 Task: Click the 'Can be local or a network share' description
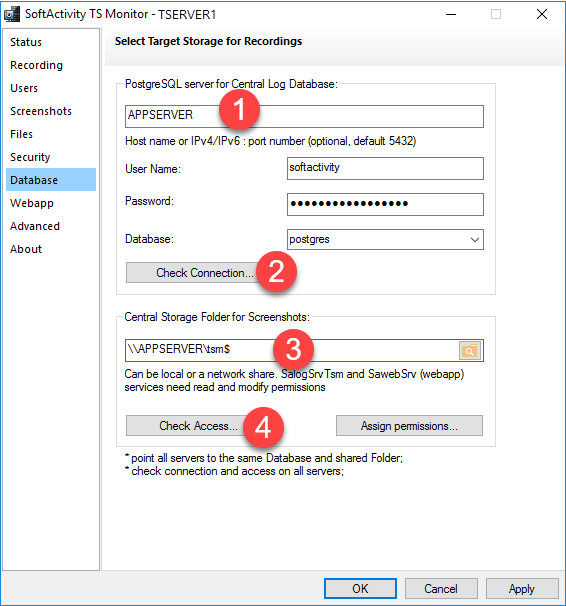(x=294, y=381)
